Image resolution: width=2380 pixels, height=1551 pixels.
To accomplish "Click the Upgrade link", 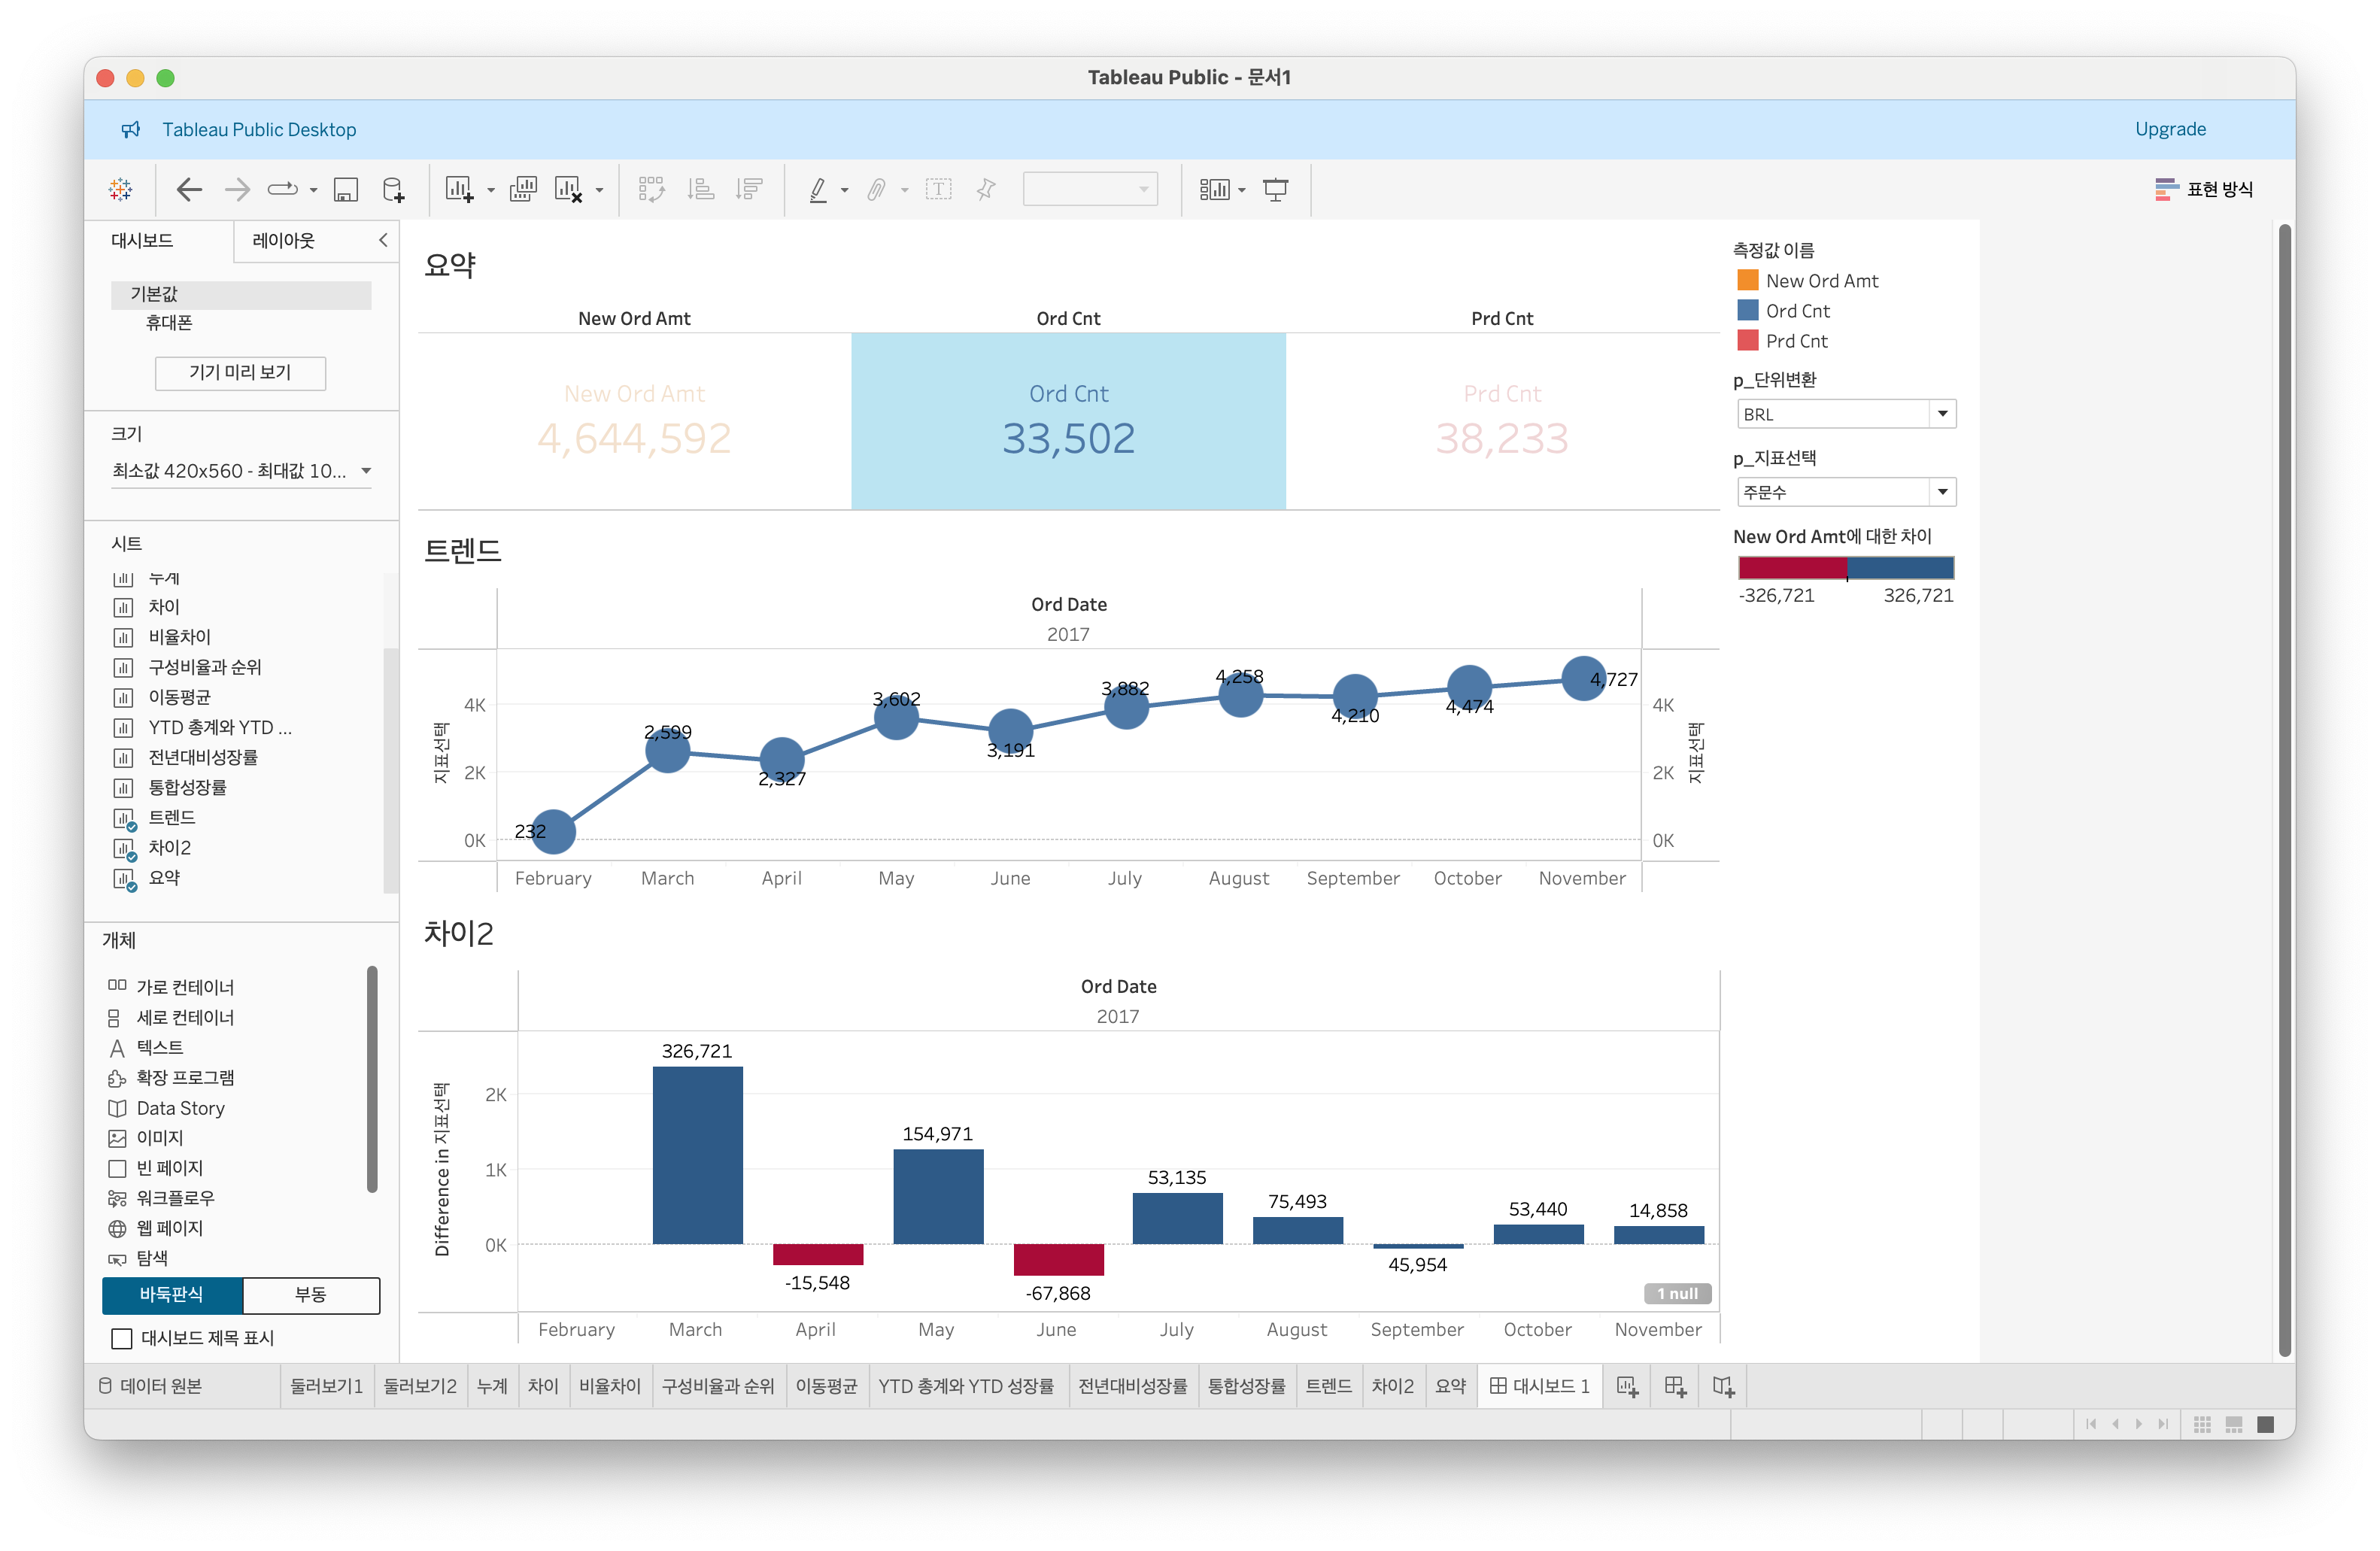I will point(2170,129).
